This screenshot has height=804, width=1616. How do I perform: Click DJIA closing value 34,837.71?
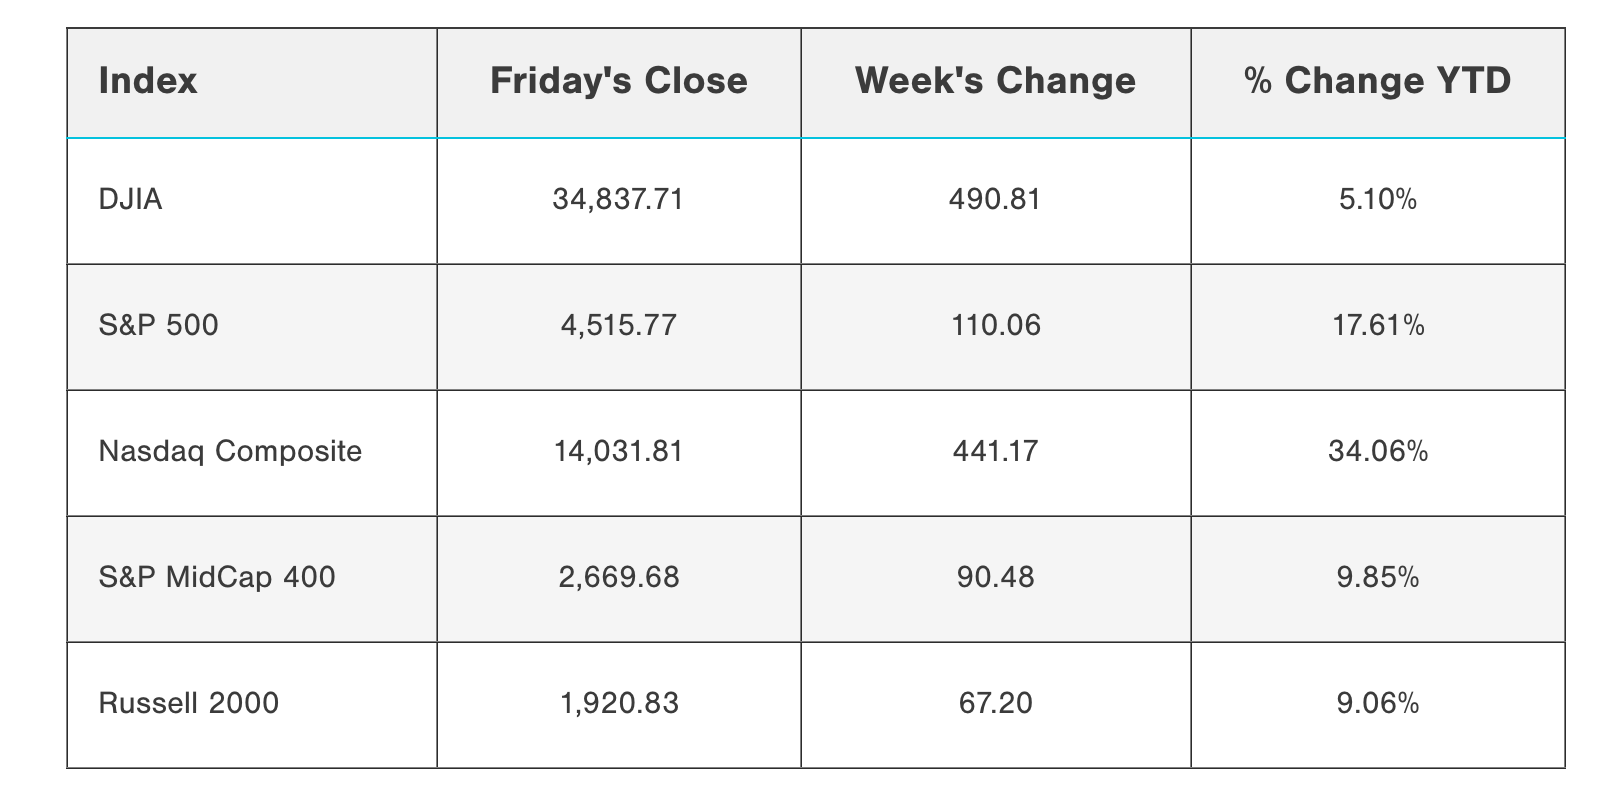(618, 200)
